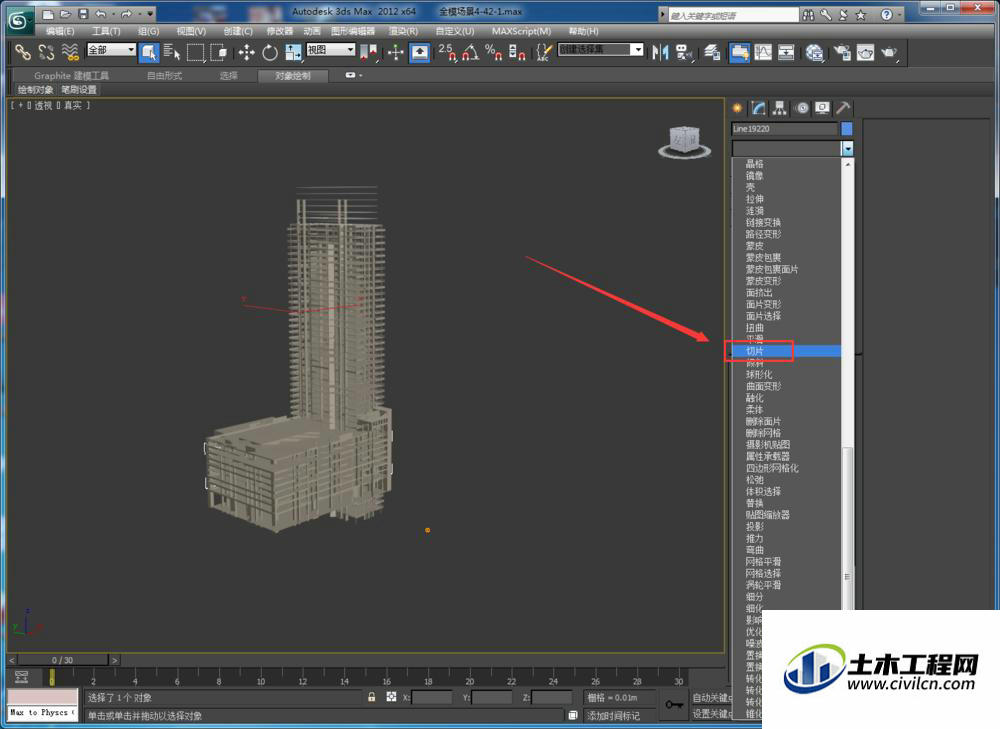1000x729 pixels.
Task: Toggle the 2.5D Snaps button
Action: click(447, 52)
